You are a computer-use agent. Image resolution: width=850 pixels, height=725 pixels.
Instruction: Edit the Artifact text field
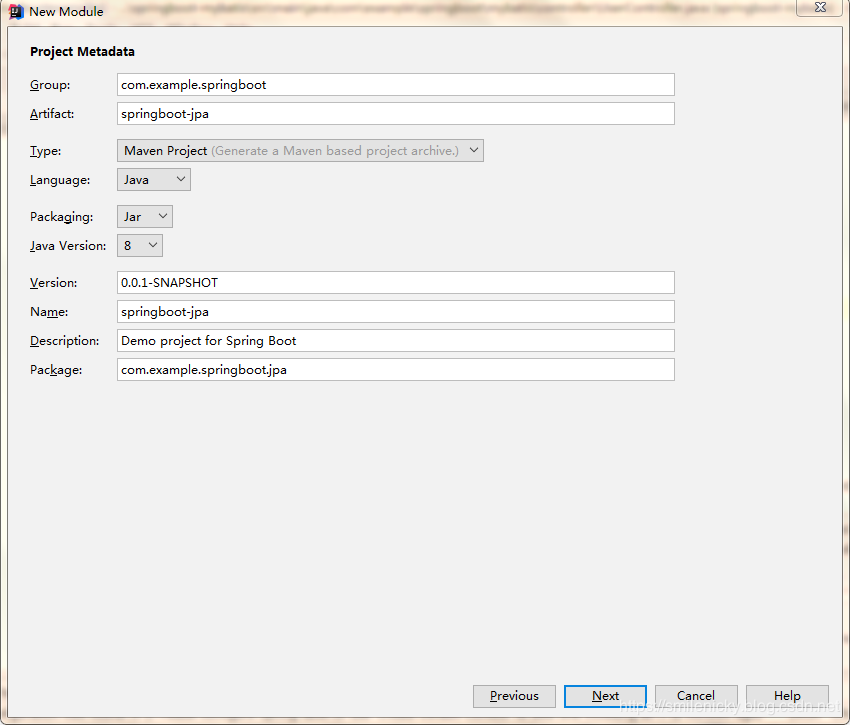click(396, 114)
